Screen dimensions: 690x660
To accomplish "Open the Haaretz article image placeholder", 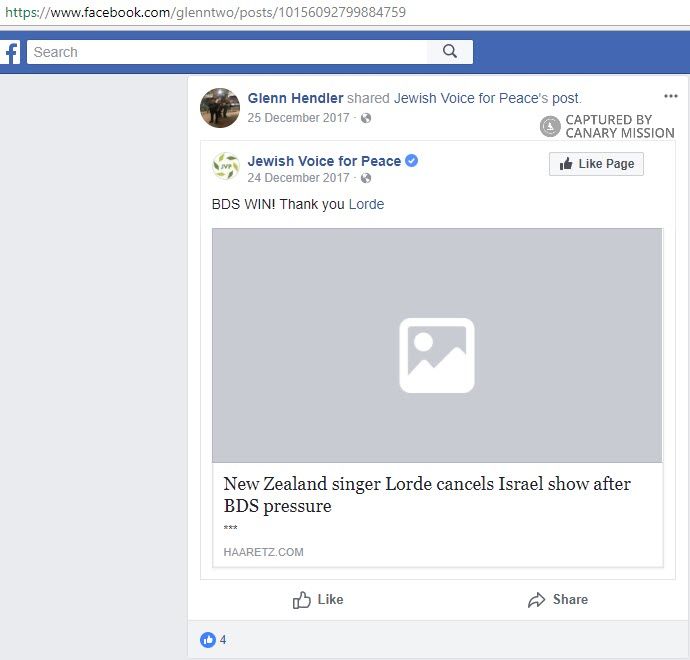I will (437, 346).
